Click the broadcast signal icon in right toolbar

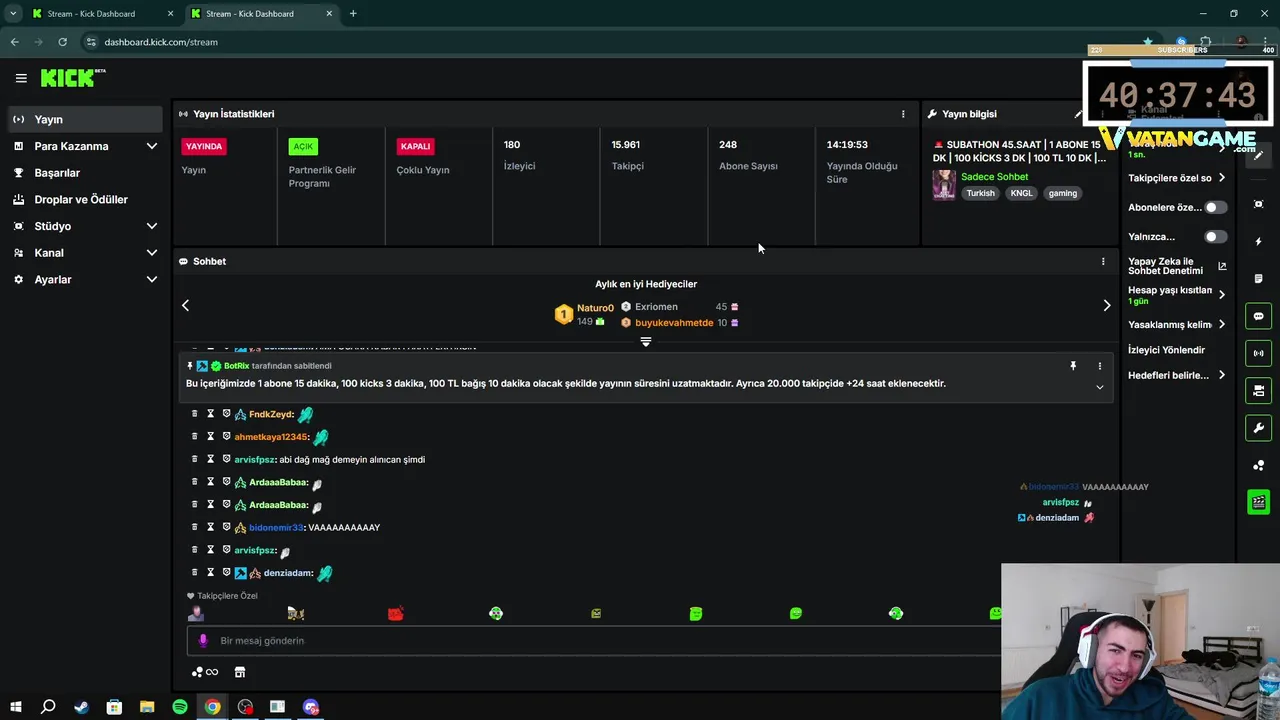(x=1258, y=353)
